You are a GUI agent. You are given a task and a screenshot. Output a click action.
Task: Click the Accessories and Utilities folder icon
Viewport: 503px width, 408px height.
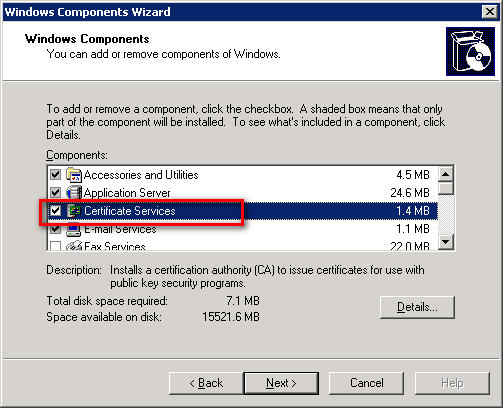74,175
